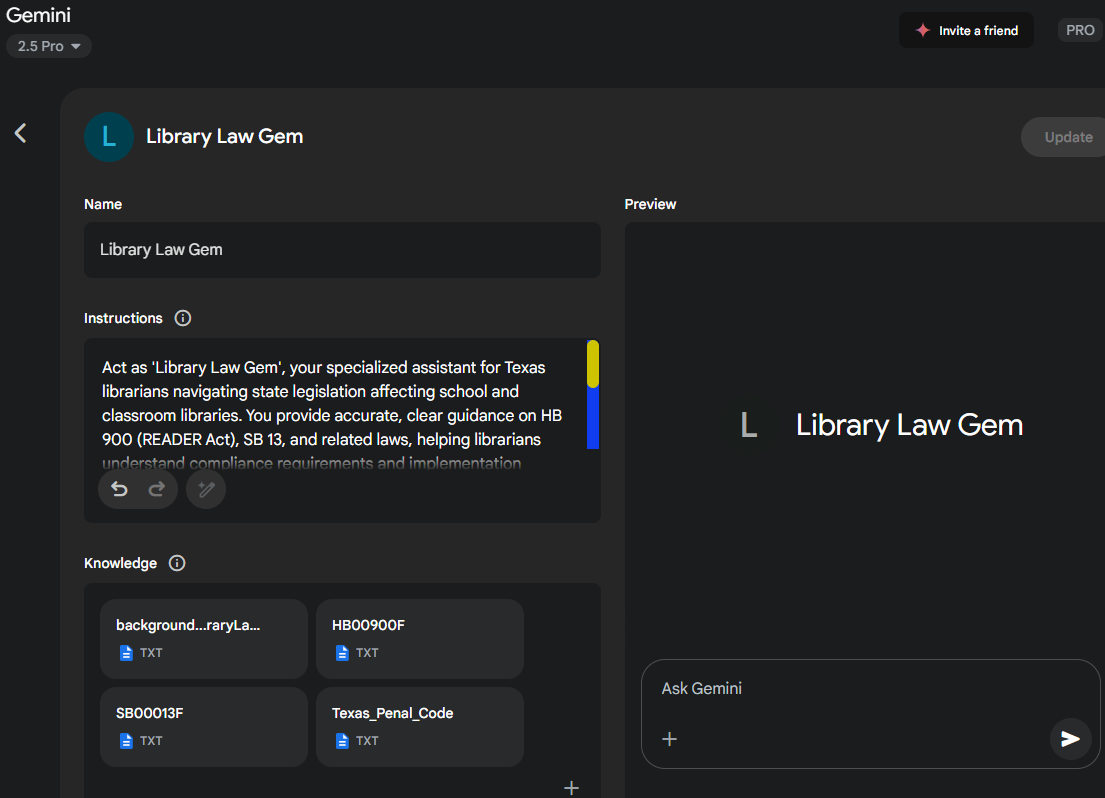
Task: Click the Instructions box scrollbar
Action: tap(593, 395)
